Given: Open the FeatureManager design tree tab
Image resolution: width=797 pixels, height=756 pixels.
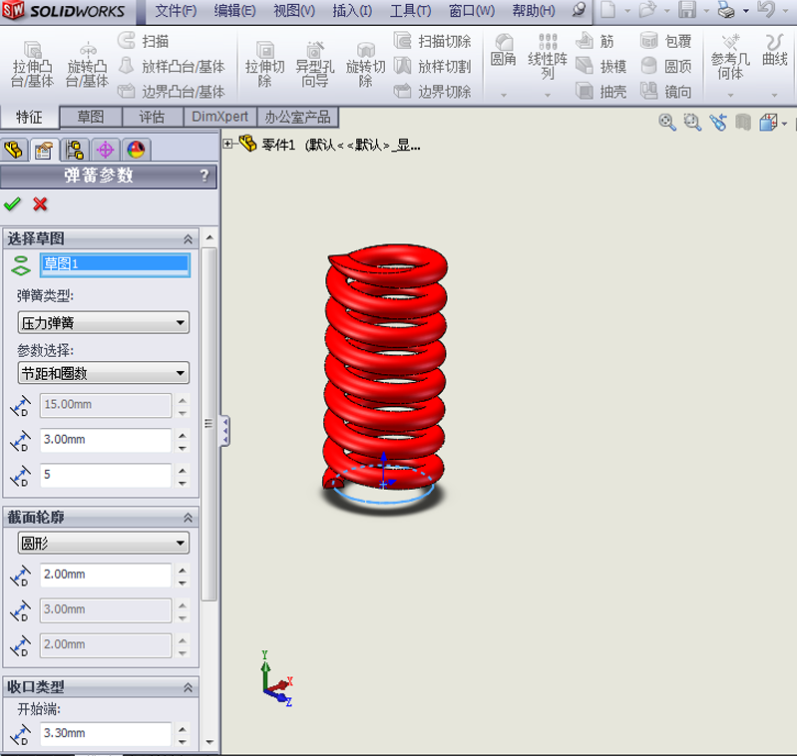Looking at the screenshot, I should coord(14,150).
